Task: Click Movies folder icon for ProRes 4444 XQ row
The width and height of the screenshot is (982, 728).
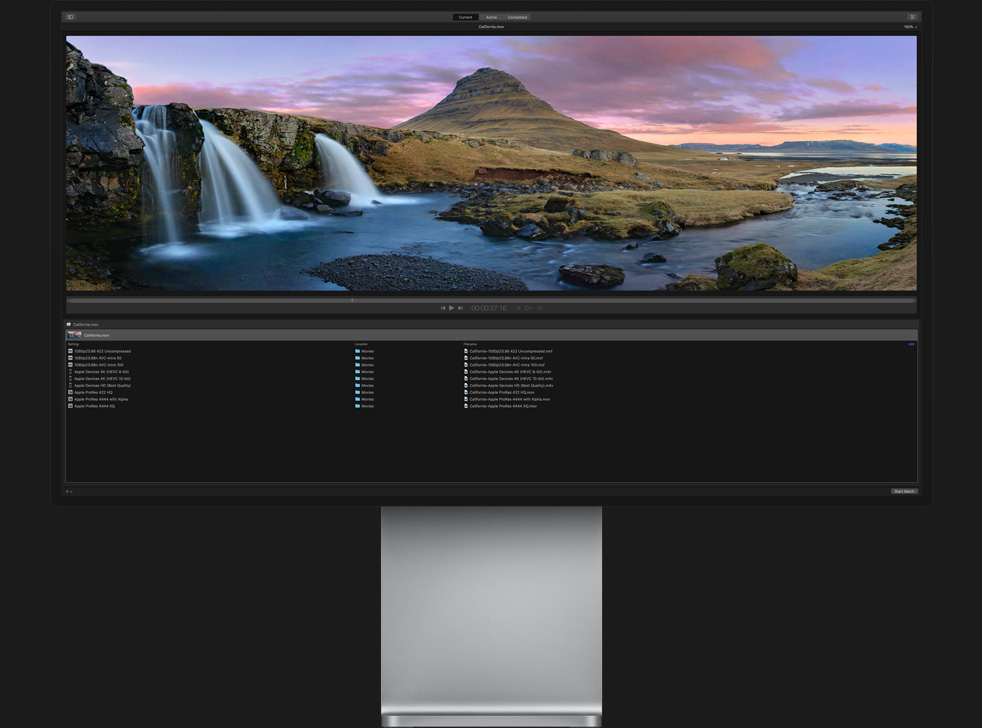Action: [x=358, y=406]
